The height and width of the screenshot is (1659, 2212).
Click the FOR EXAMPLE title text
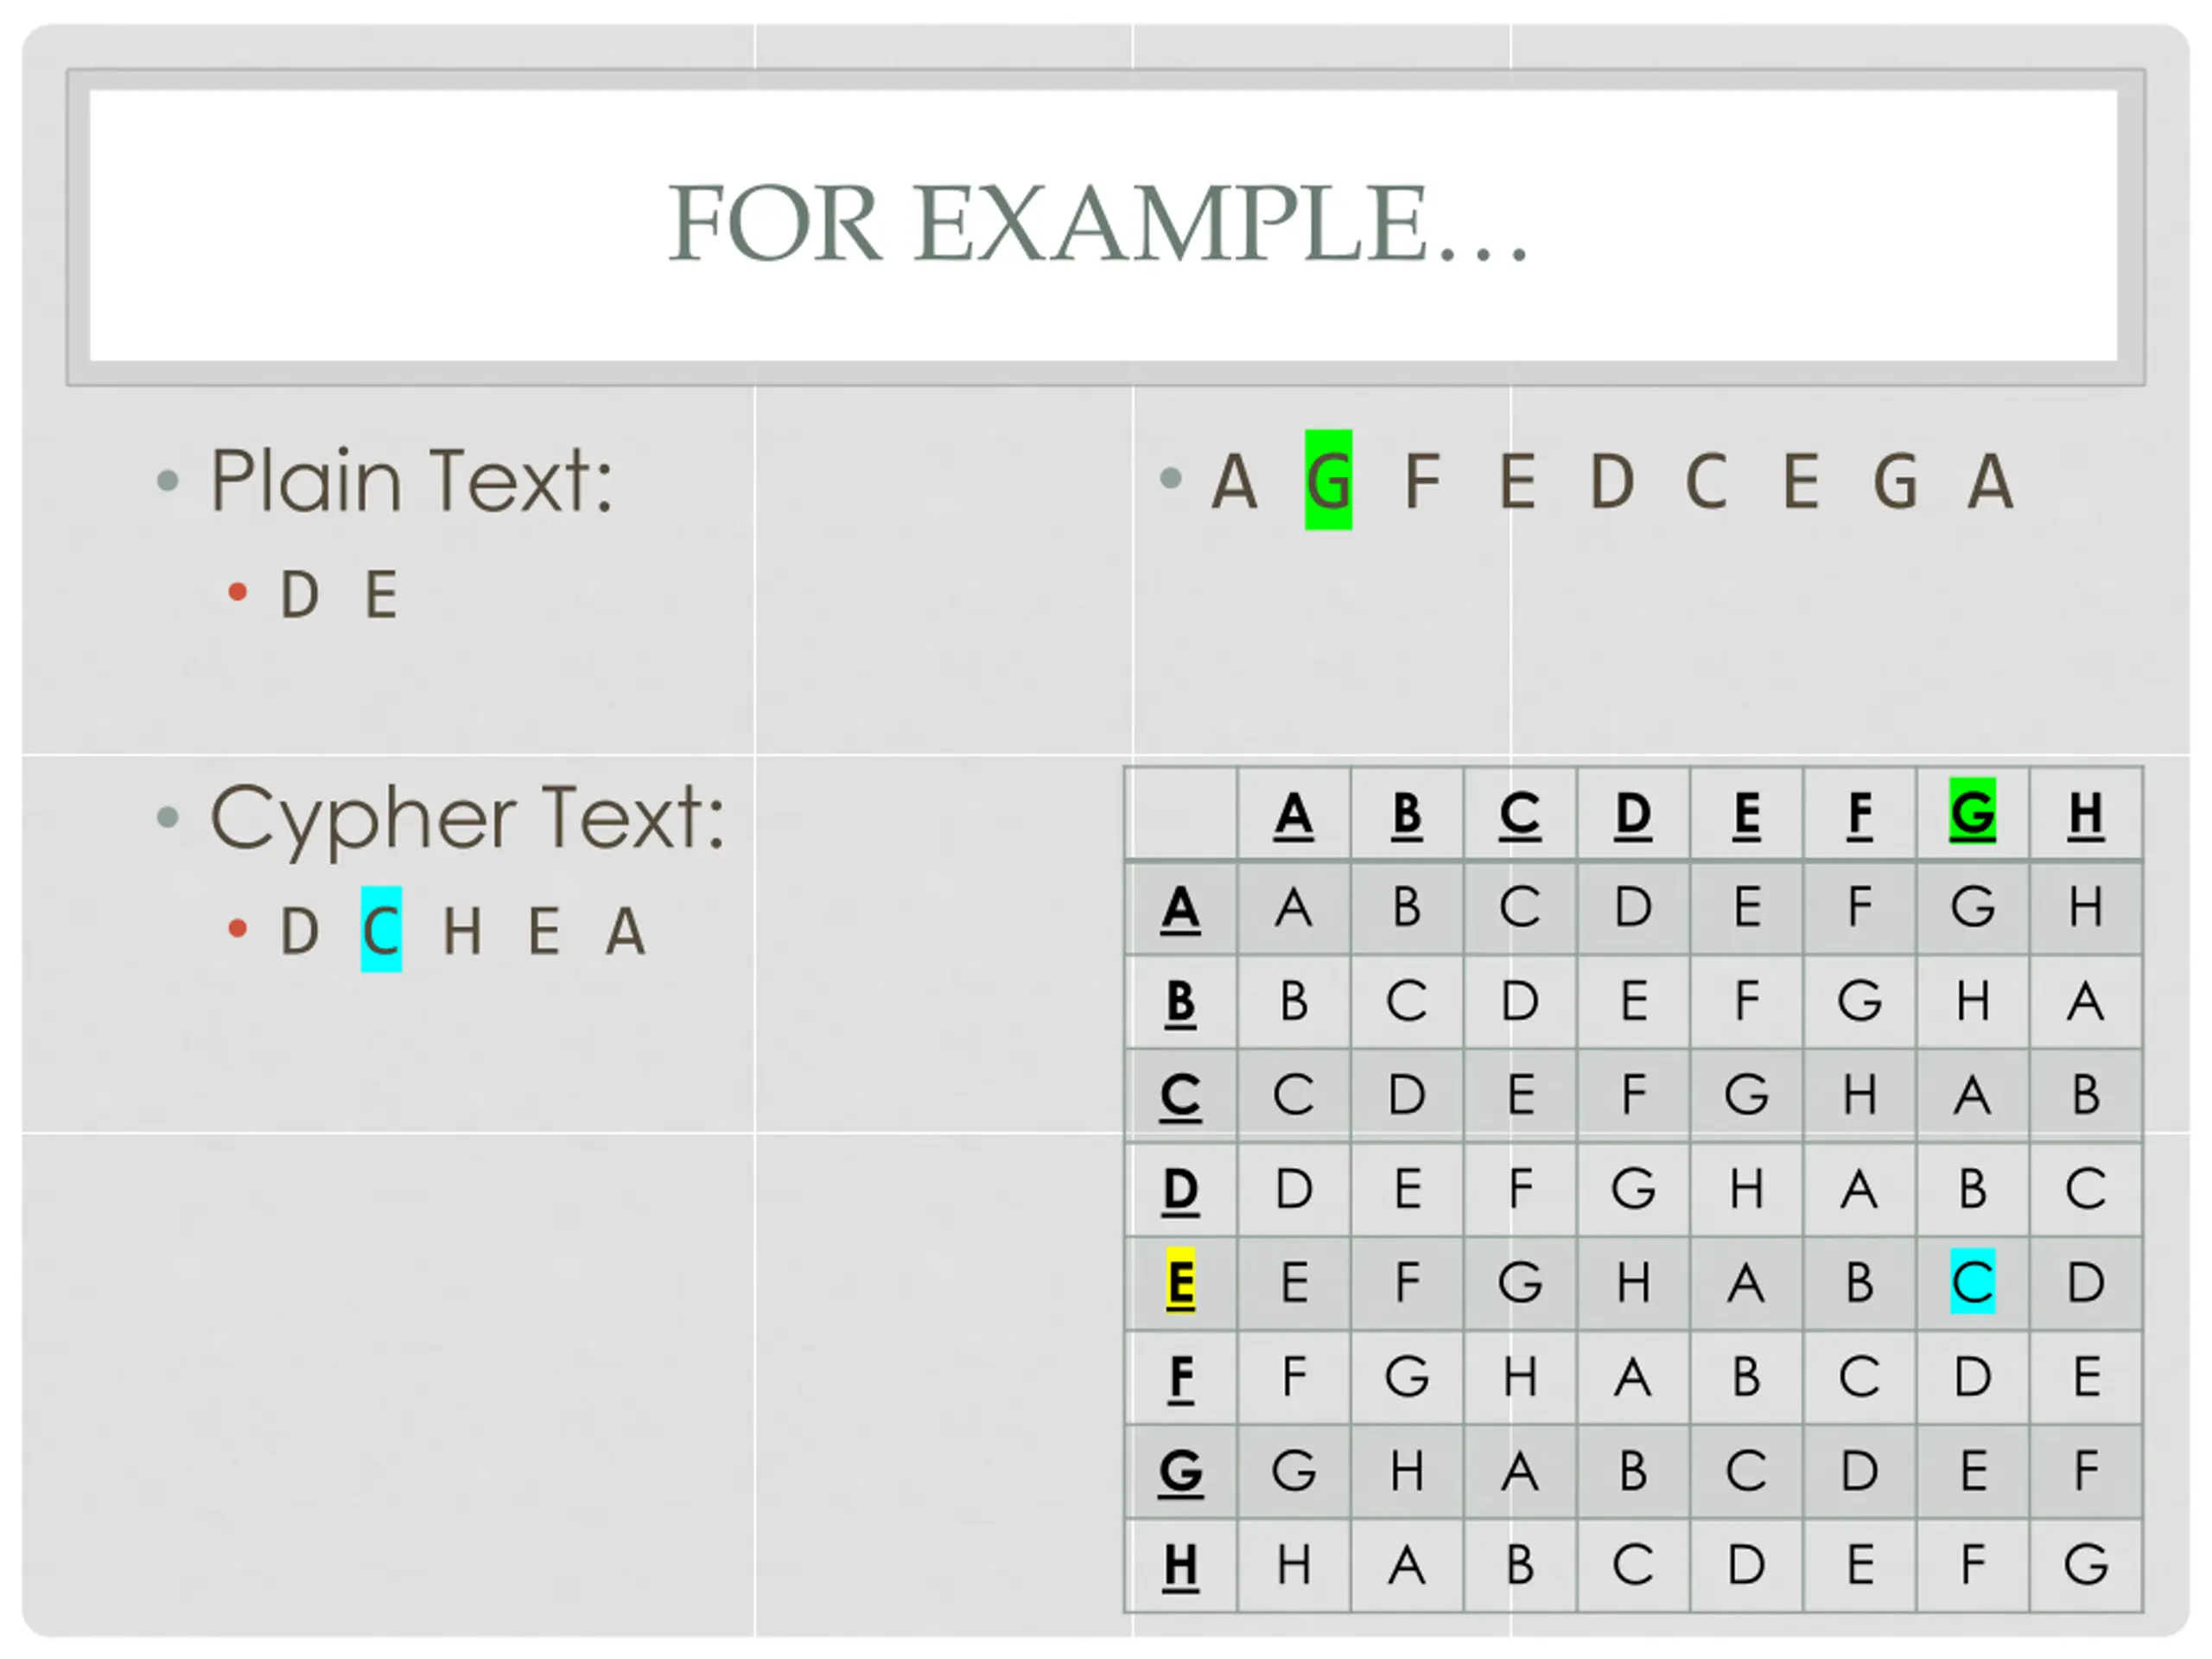(x=1097, y=223)
